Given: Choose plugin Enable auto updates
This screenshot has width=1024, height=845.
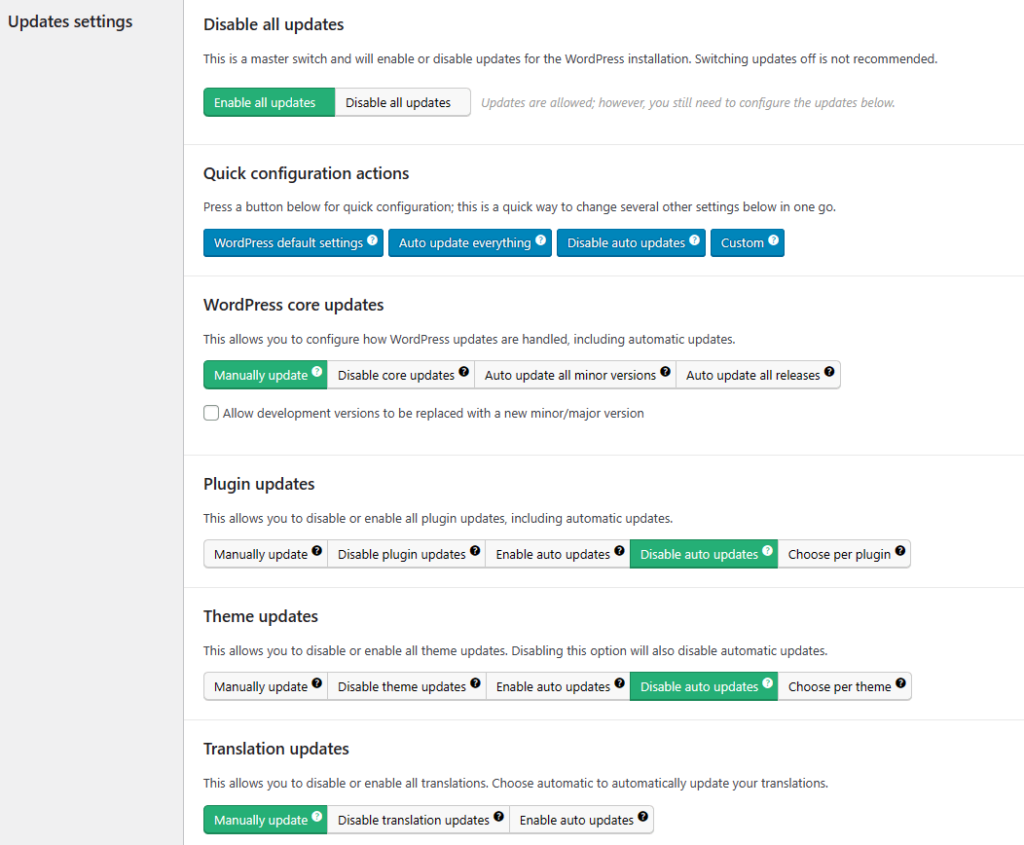Looking at the screenshot, I should [558, 554].
